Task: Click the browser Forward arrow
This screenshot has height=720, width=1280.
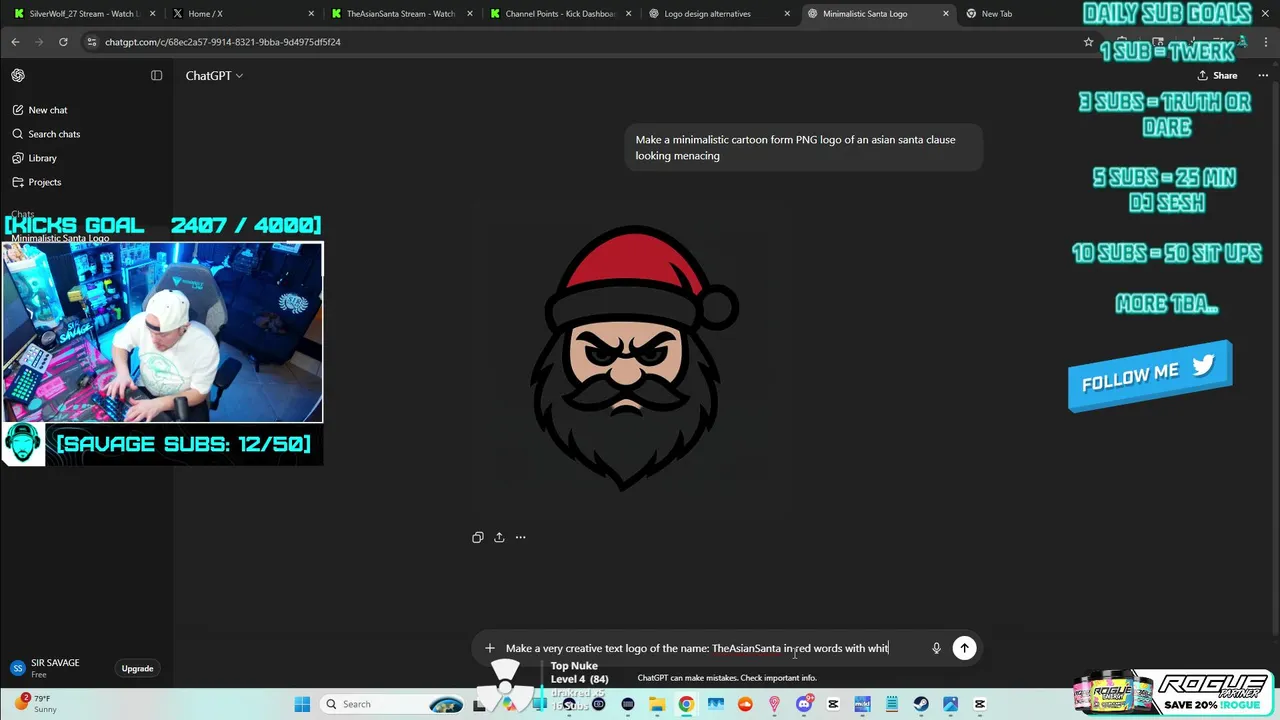Action: coord(39,42)
